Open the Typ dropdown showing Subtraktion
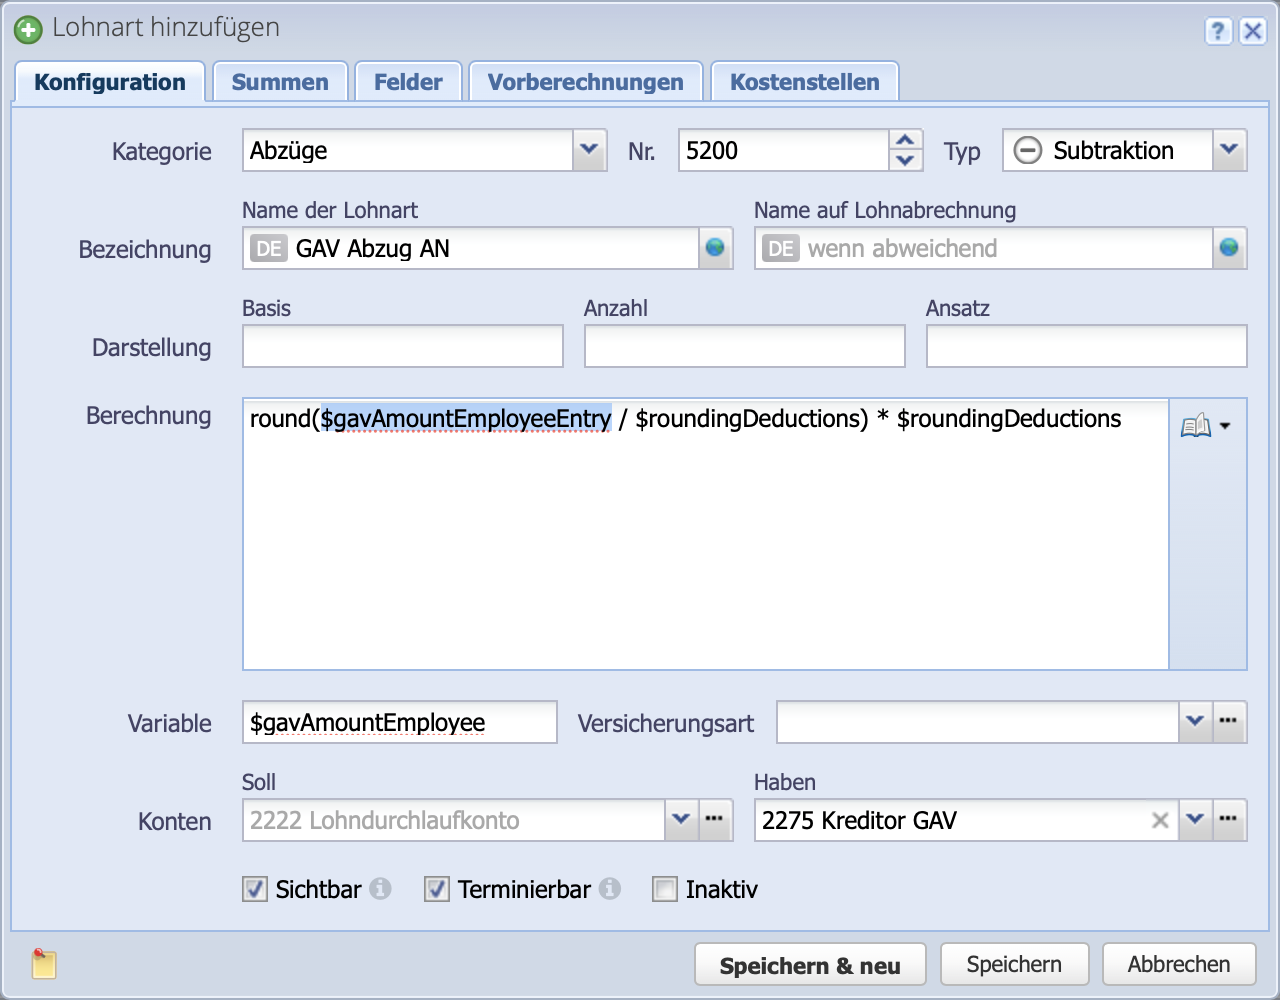Image resolution: width=1280 pixels, height=1000 pixels. click(1230, 150)
